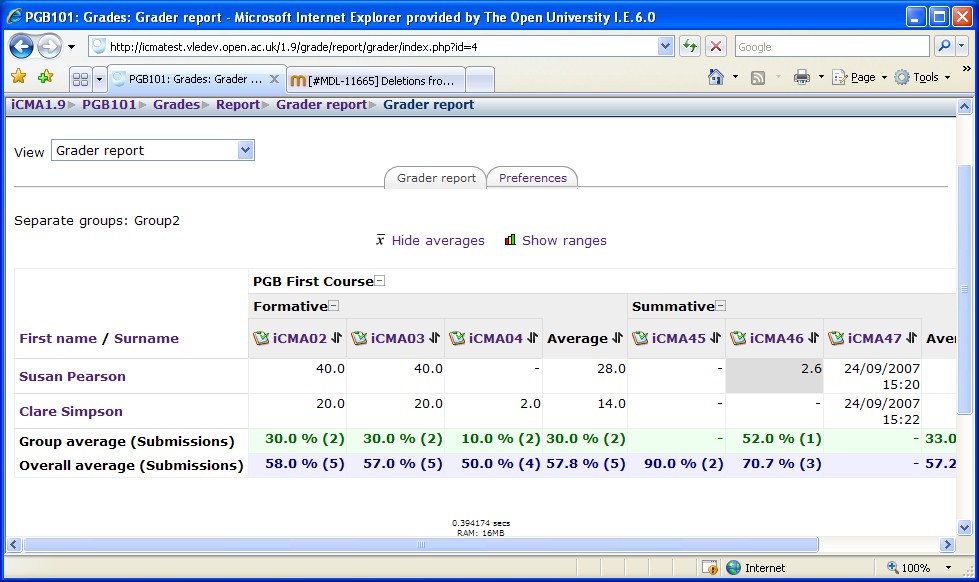Collapse the PGB First Course category
The height and width of the screenshot is (582, 979).
coord(380,281)
